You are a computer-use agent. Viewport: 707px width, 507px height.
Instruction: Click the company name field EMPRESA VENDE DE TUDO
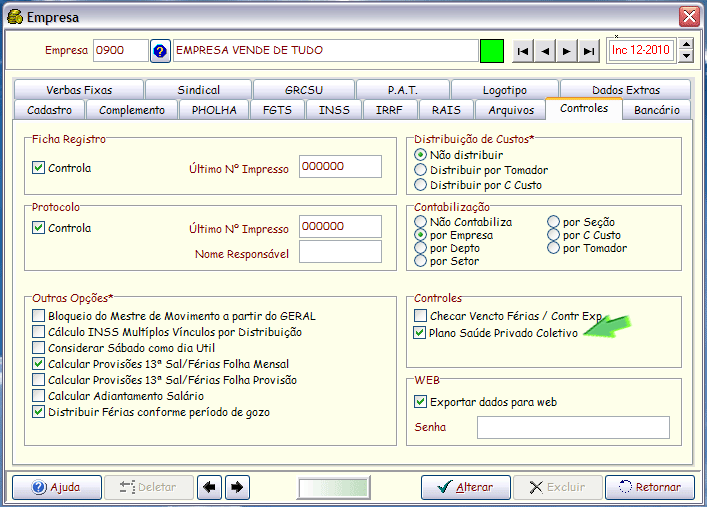(x=326, y=50)
